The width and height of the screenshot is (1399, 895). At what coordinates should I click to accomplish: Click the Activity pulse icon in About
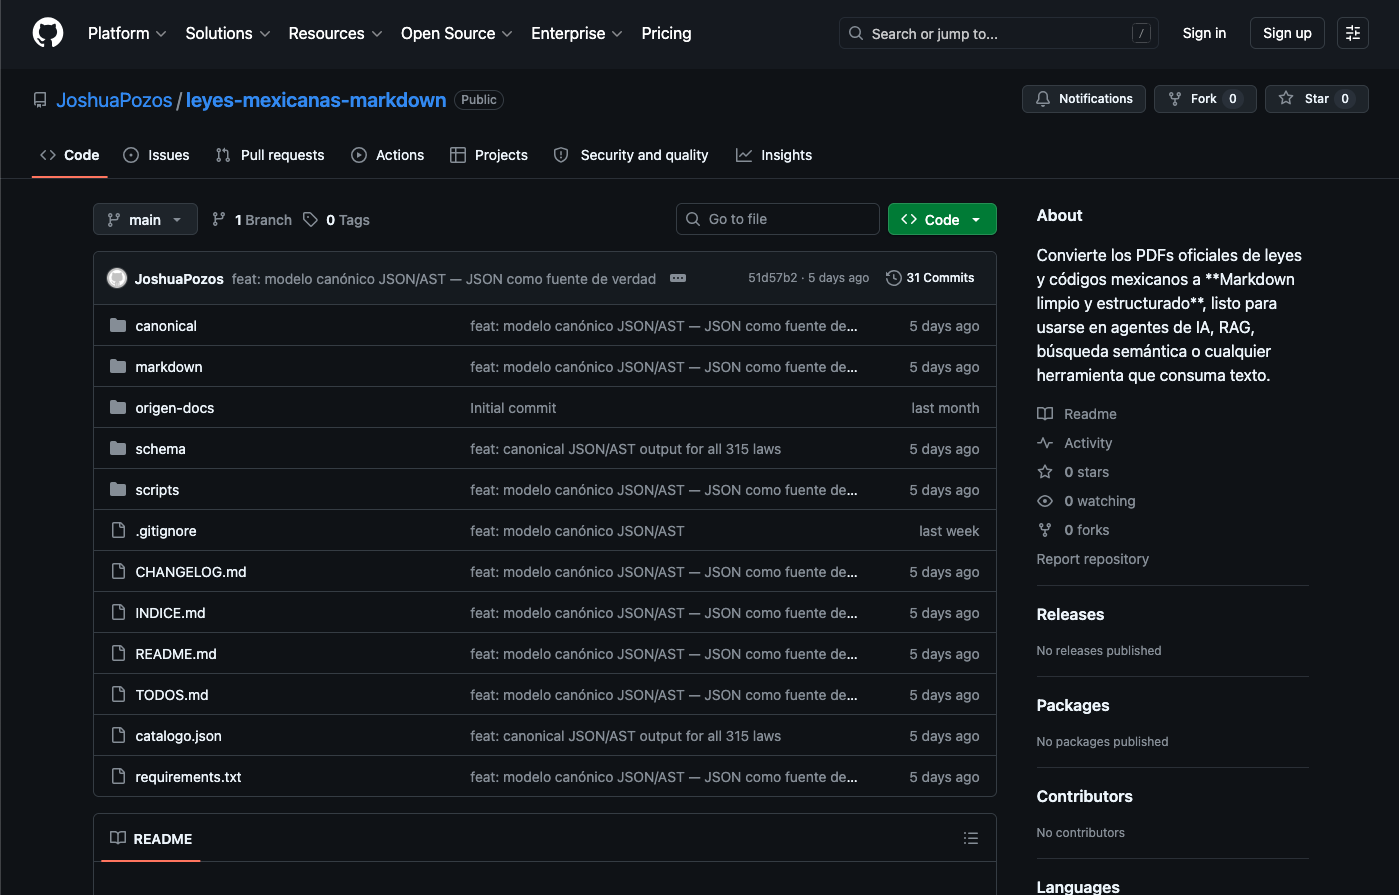1045,443
